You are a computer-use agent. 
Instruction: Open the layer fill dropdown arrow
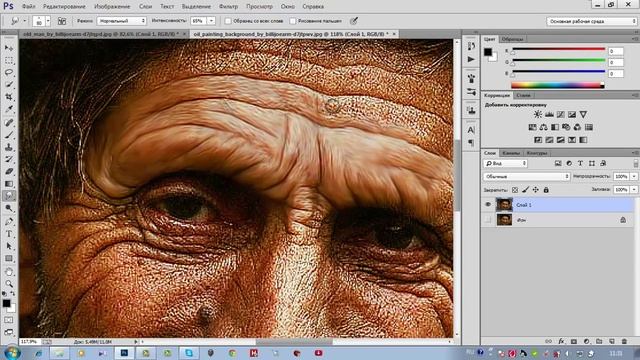click(x=634, y=190)
